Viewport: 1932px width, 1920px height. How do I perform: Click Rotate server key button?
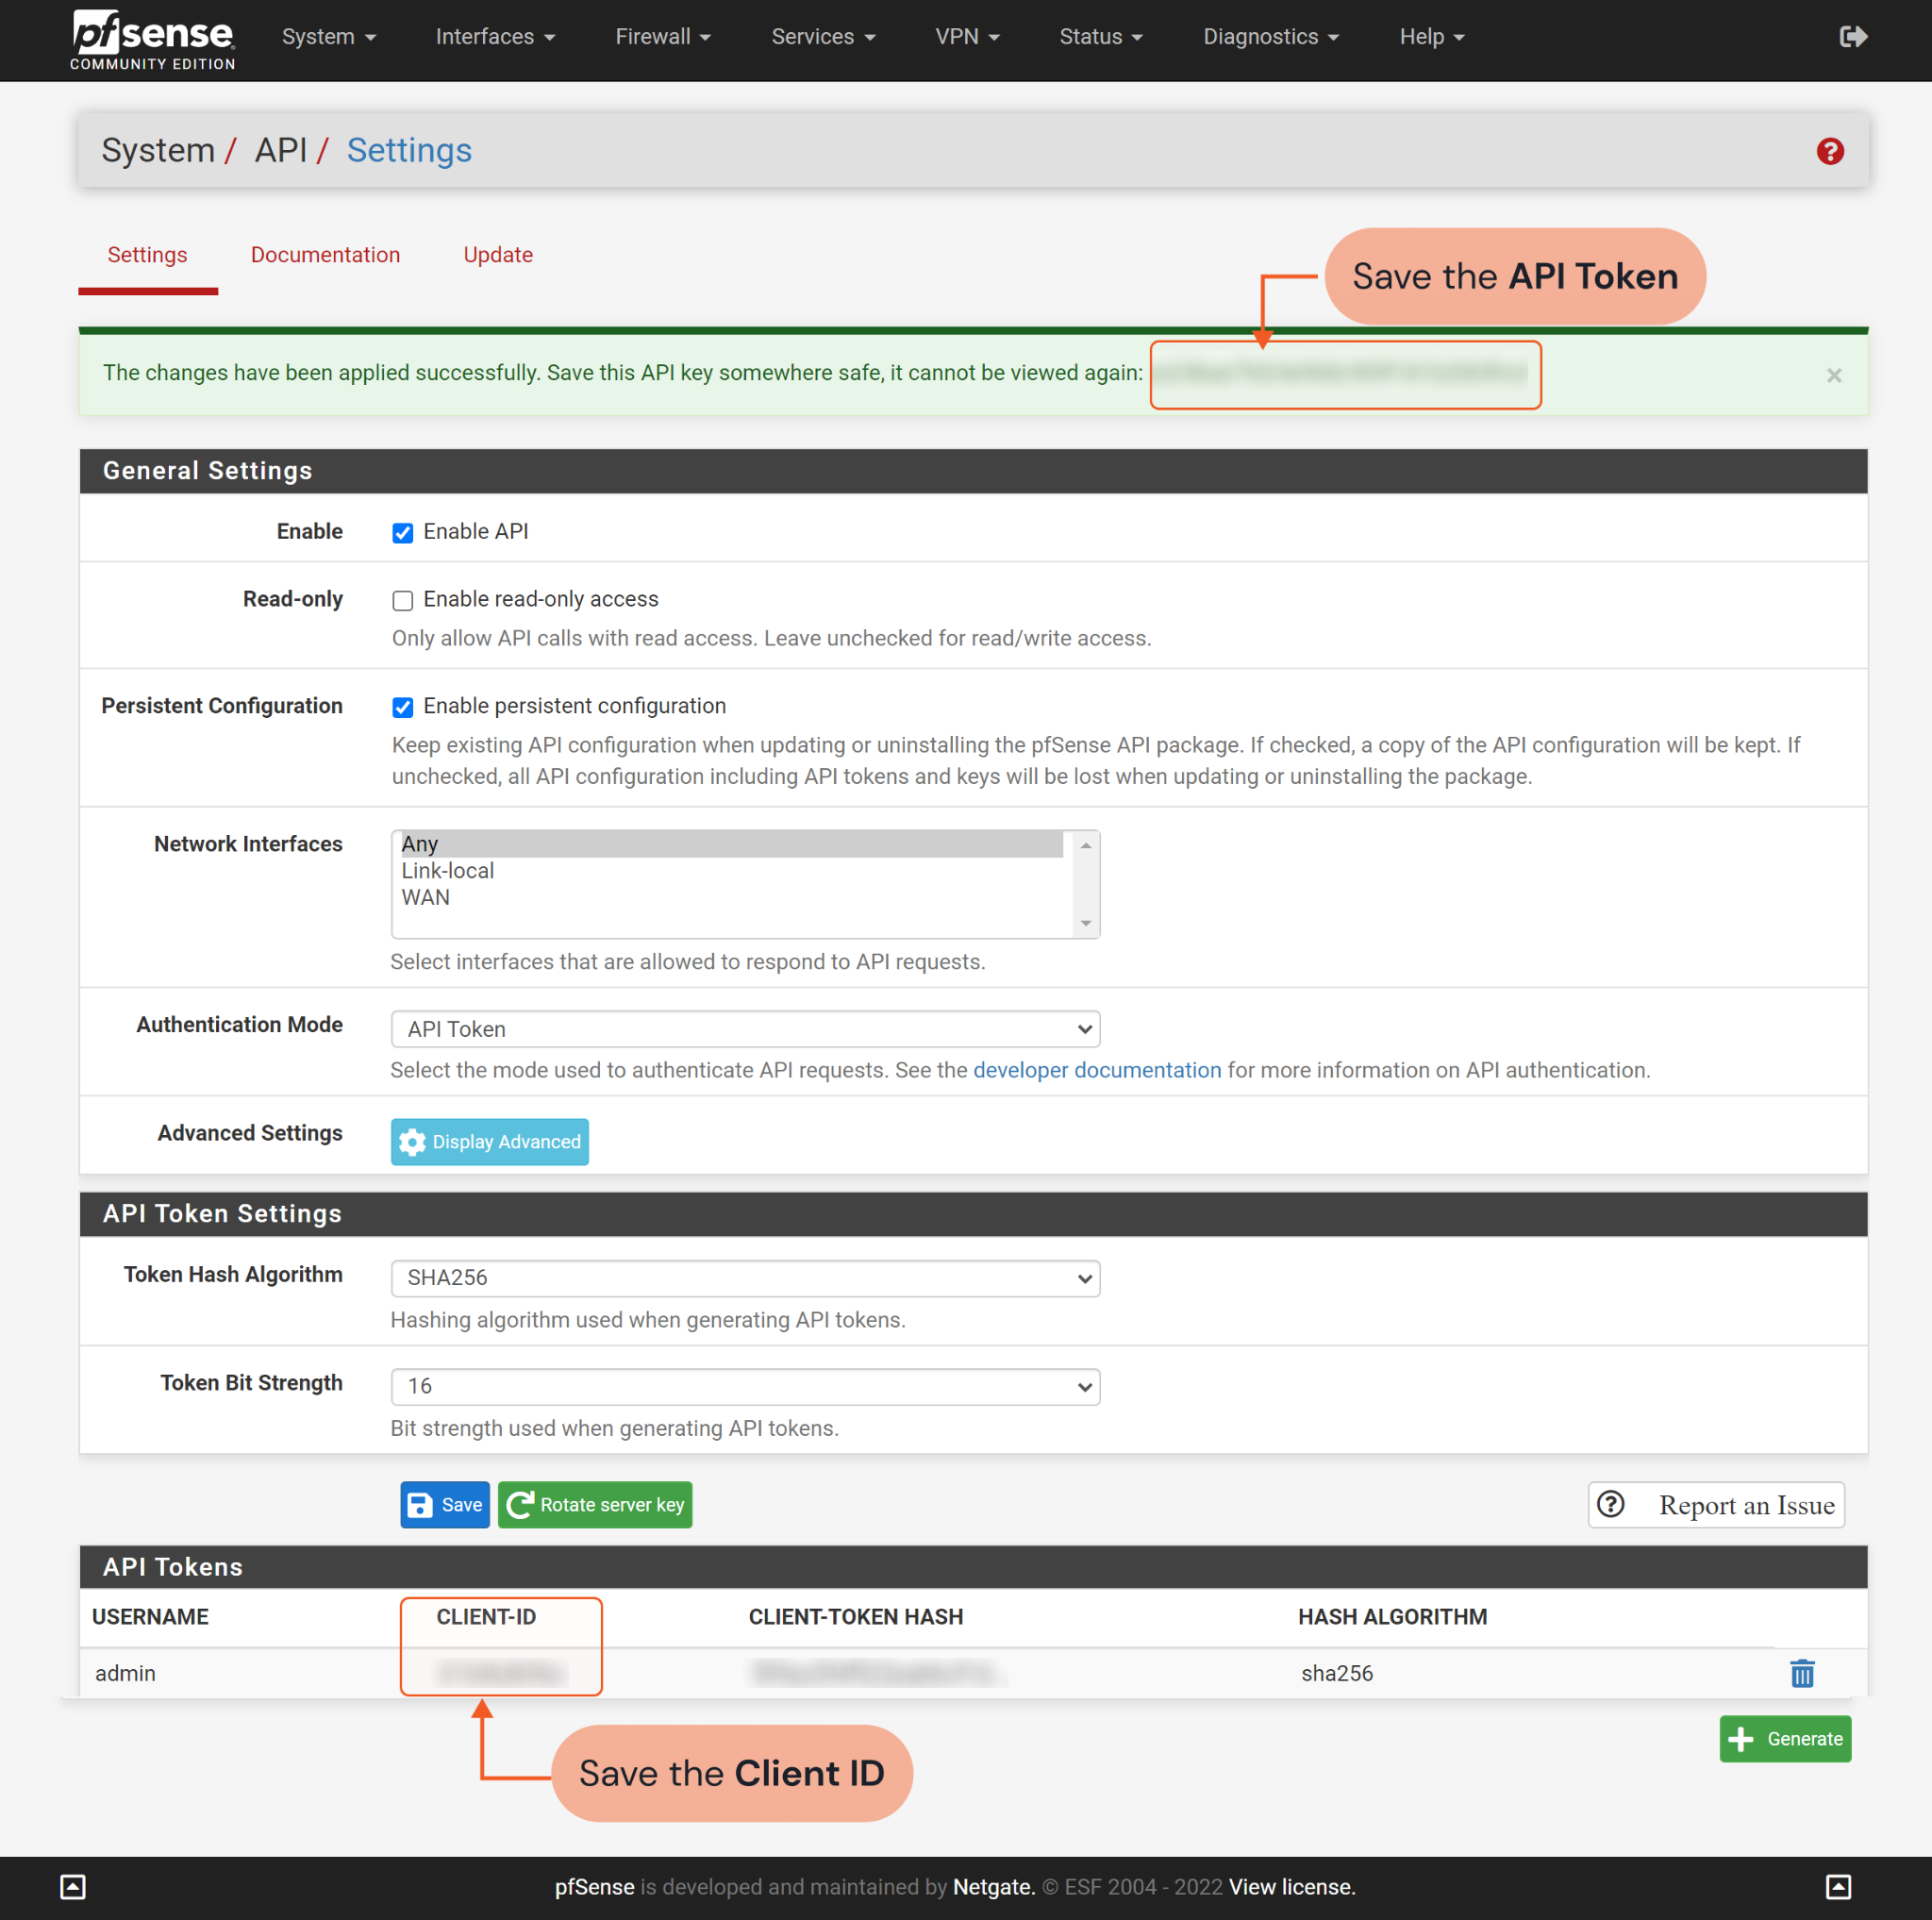595,1504
